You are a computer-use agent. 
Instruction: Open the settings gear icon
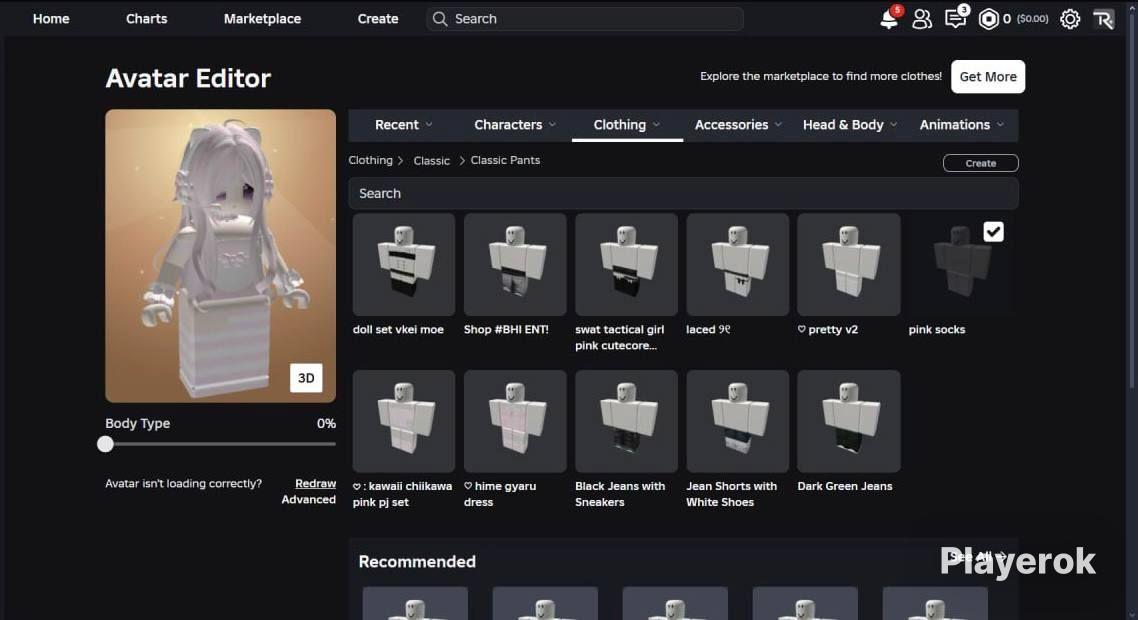pos(1070,19)
